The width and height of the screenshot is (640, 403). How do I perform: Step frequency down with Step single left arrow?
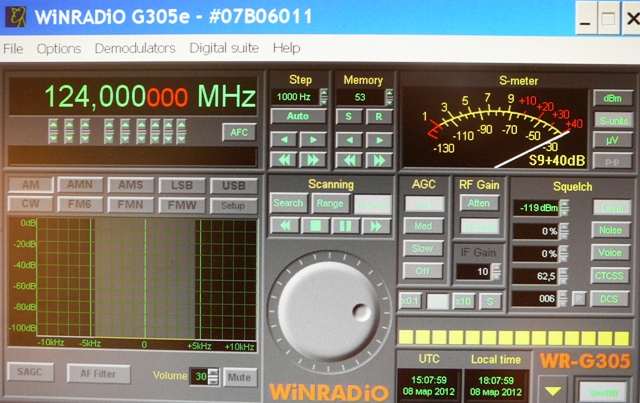click(x=284, y=140)
